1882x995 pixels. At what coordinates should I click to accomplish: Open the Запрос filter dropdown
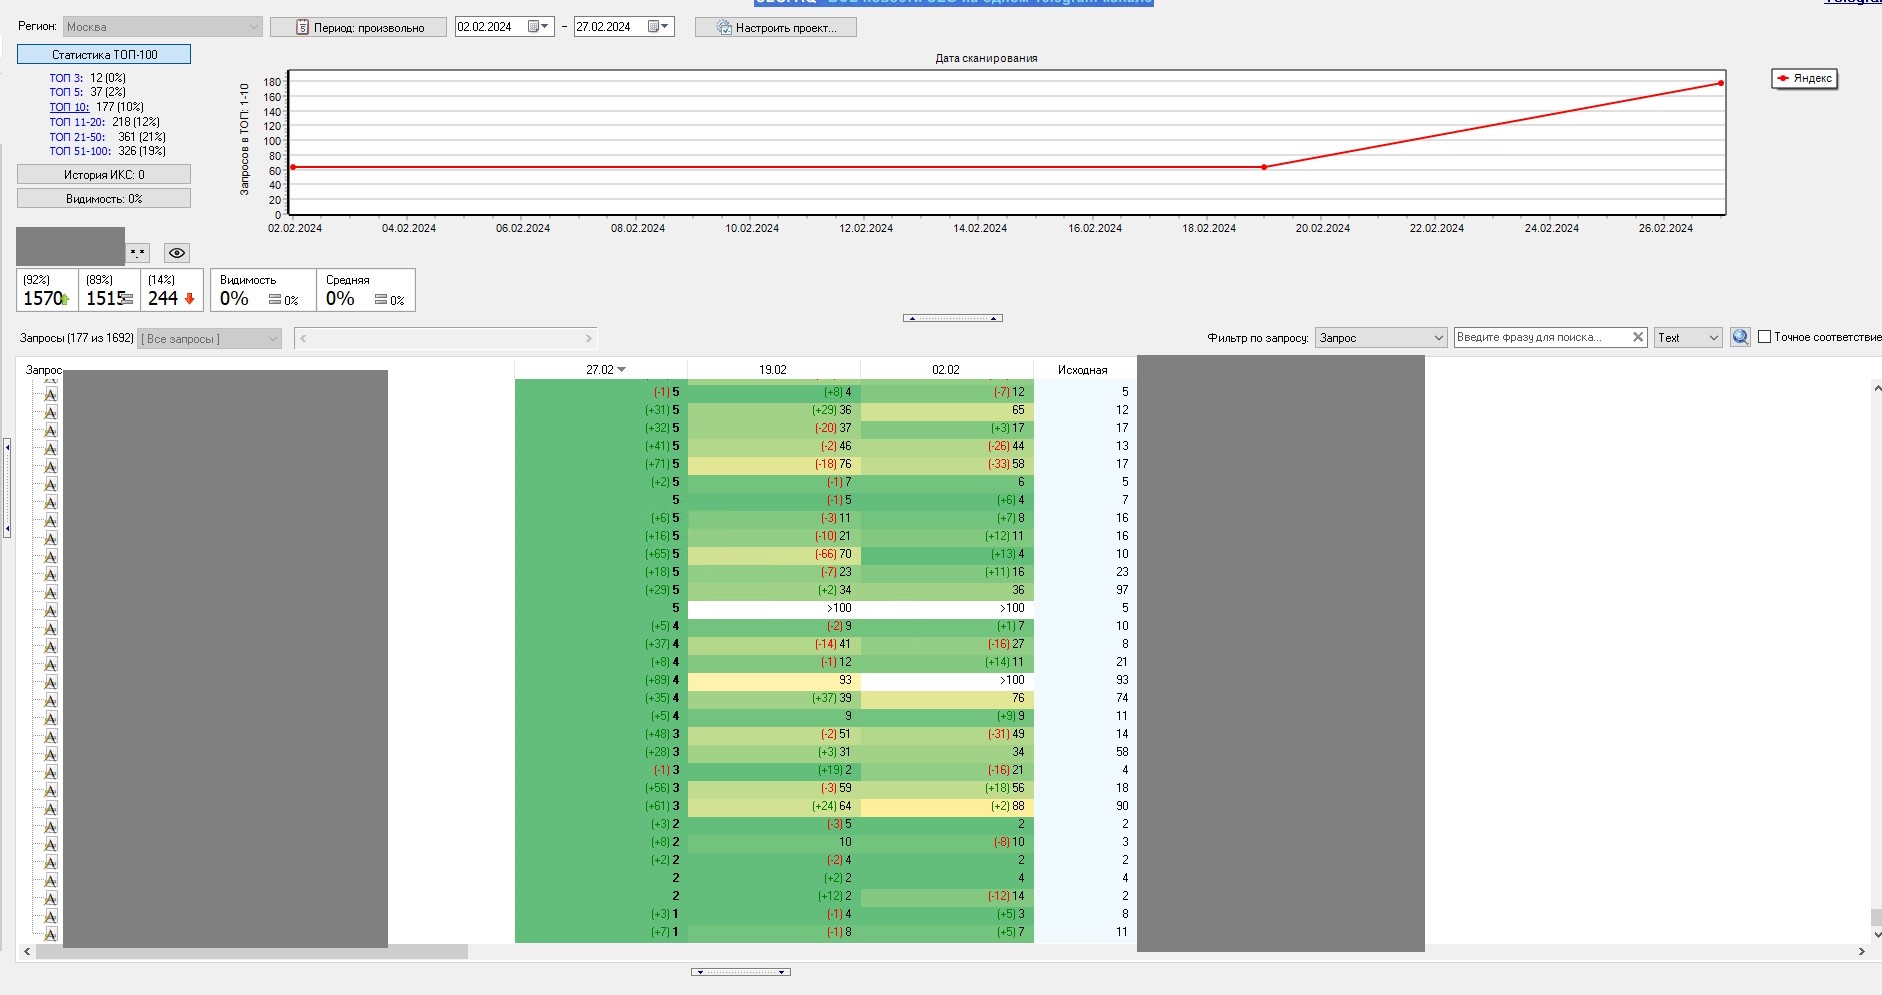tap(1380, 338)
